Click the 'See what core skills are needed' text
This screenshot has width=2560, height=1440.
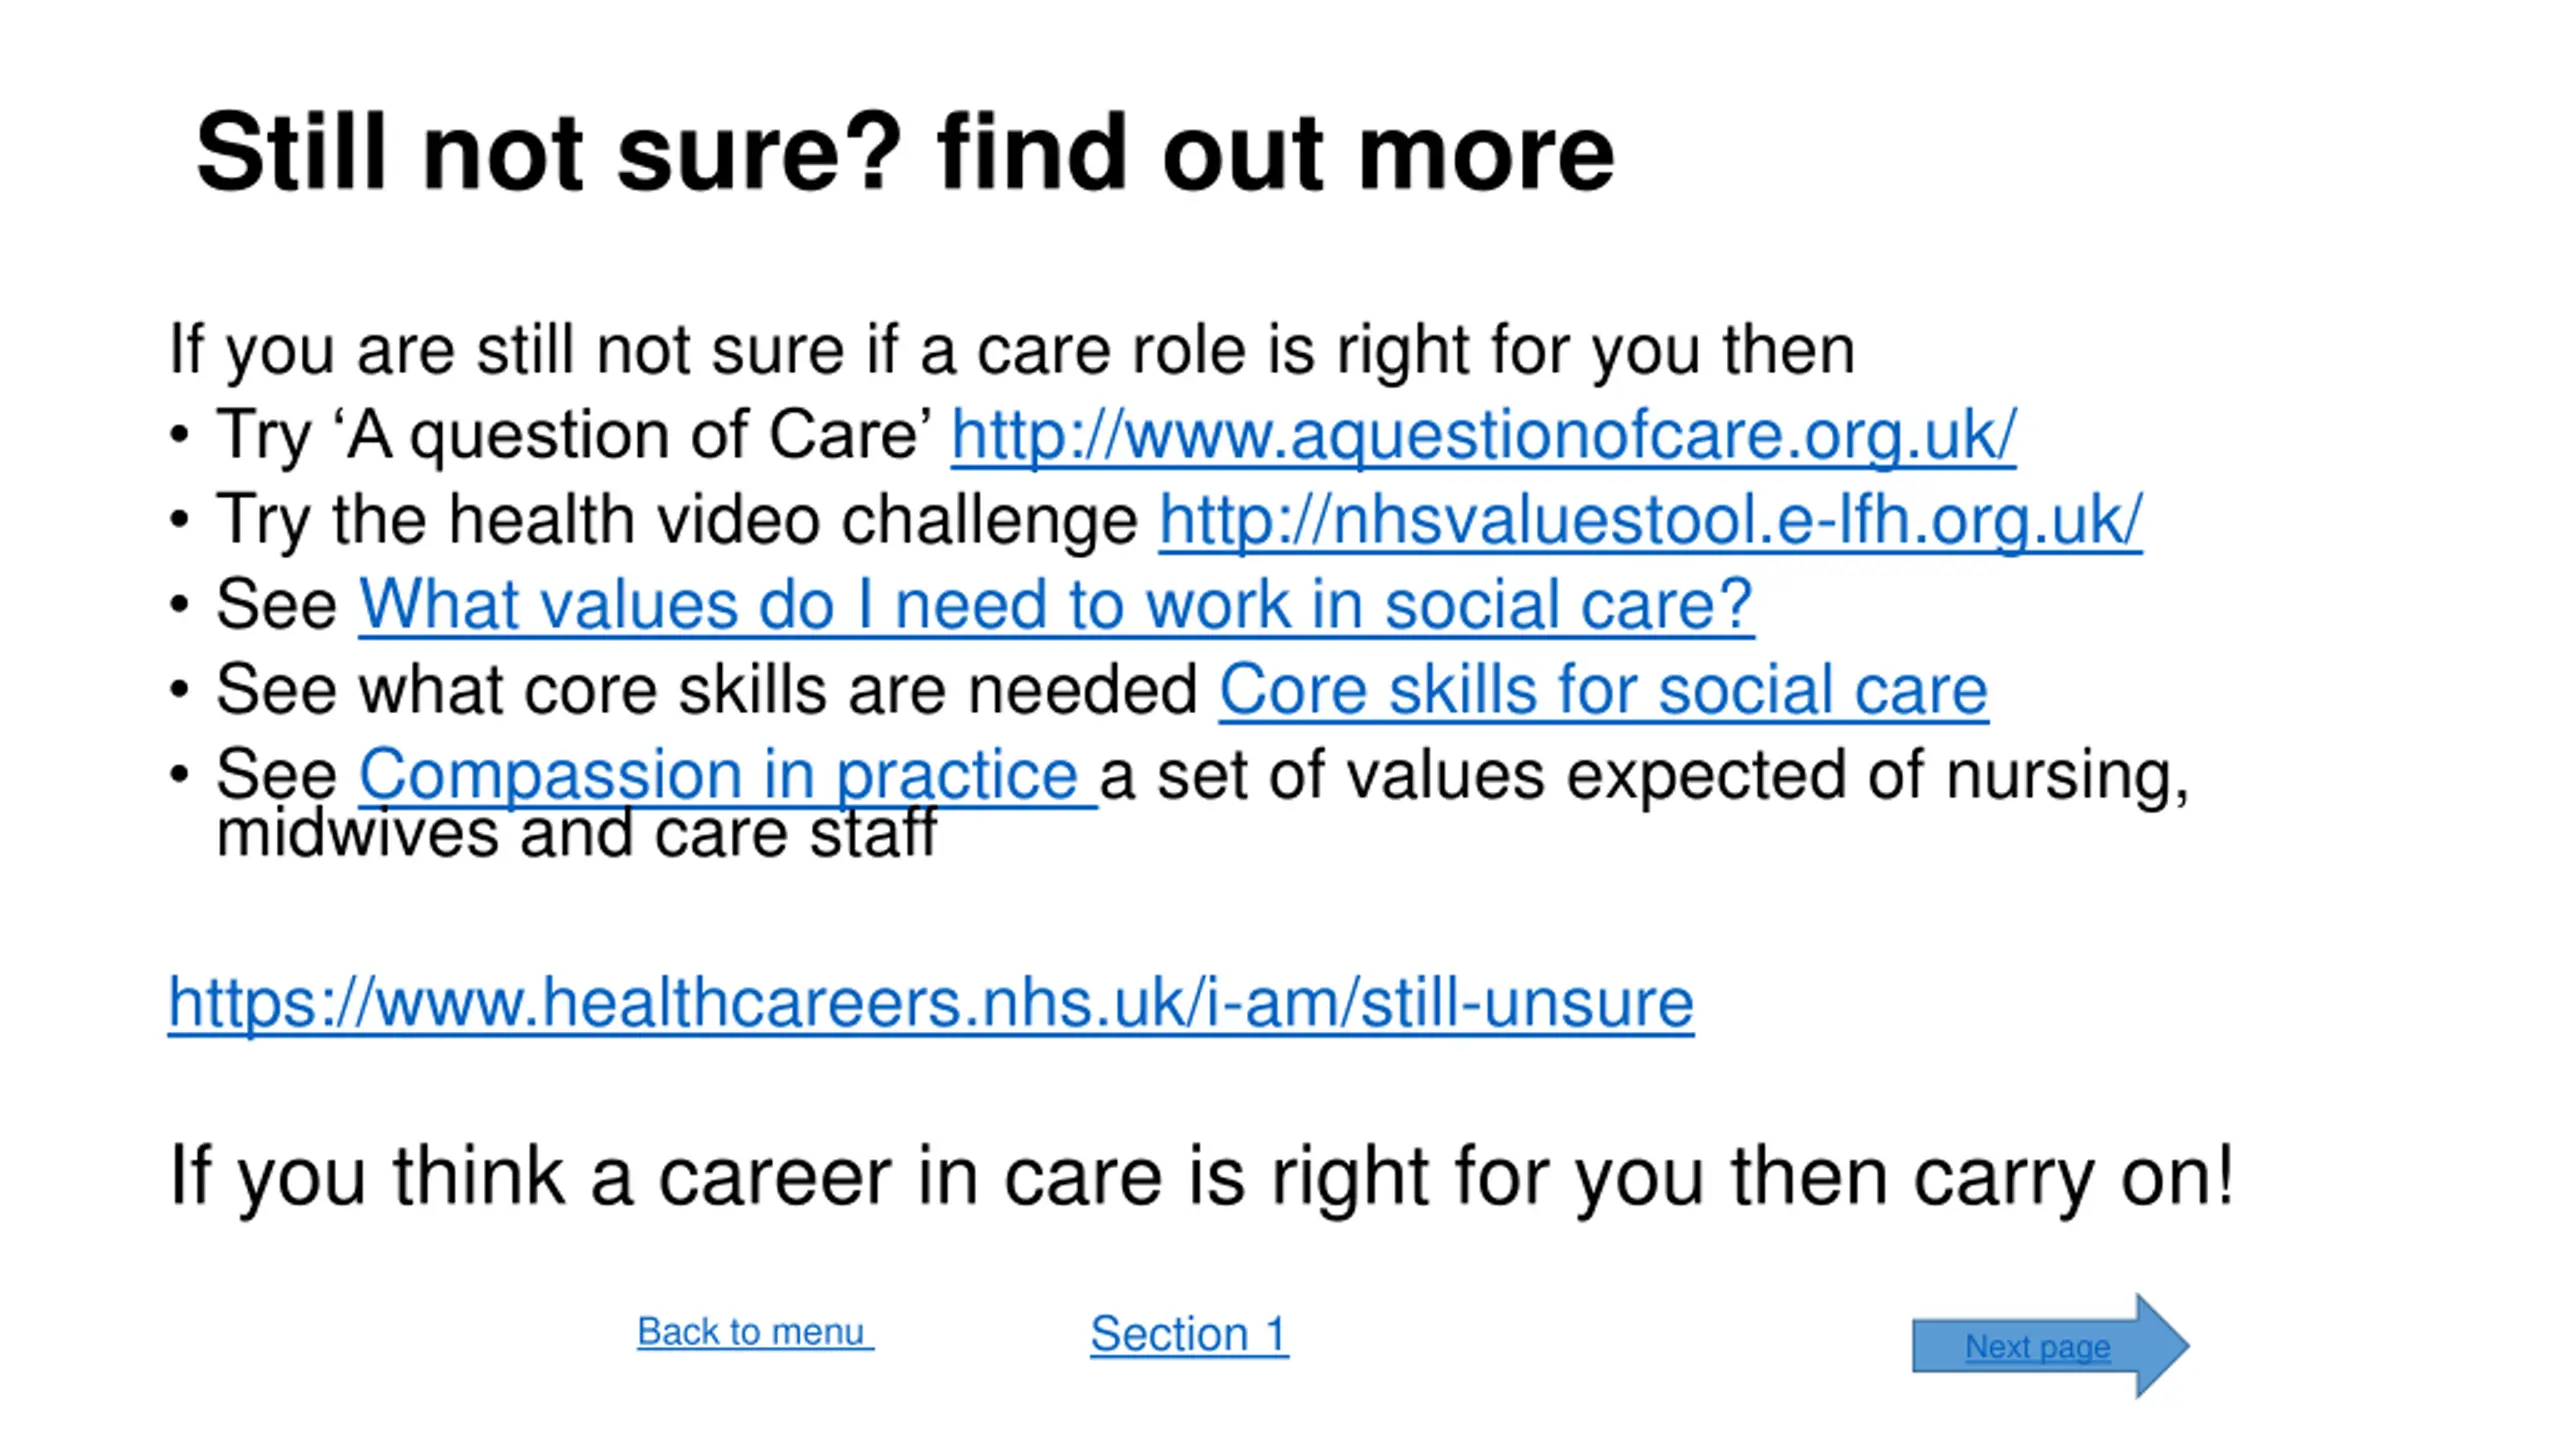707,691
